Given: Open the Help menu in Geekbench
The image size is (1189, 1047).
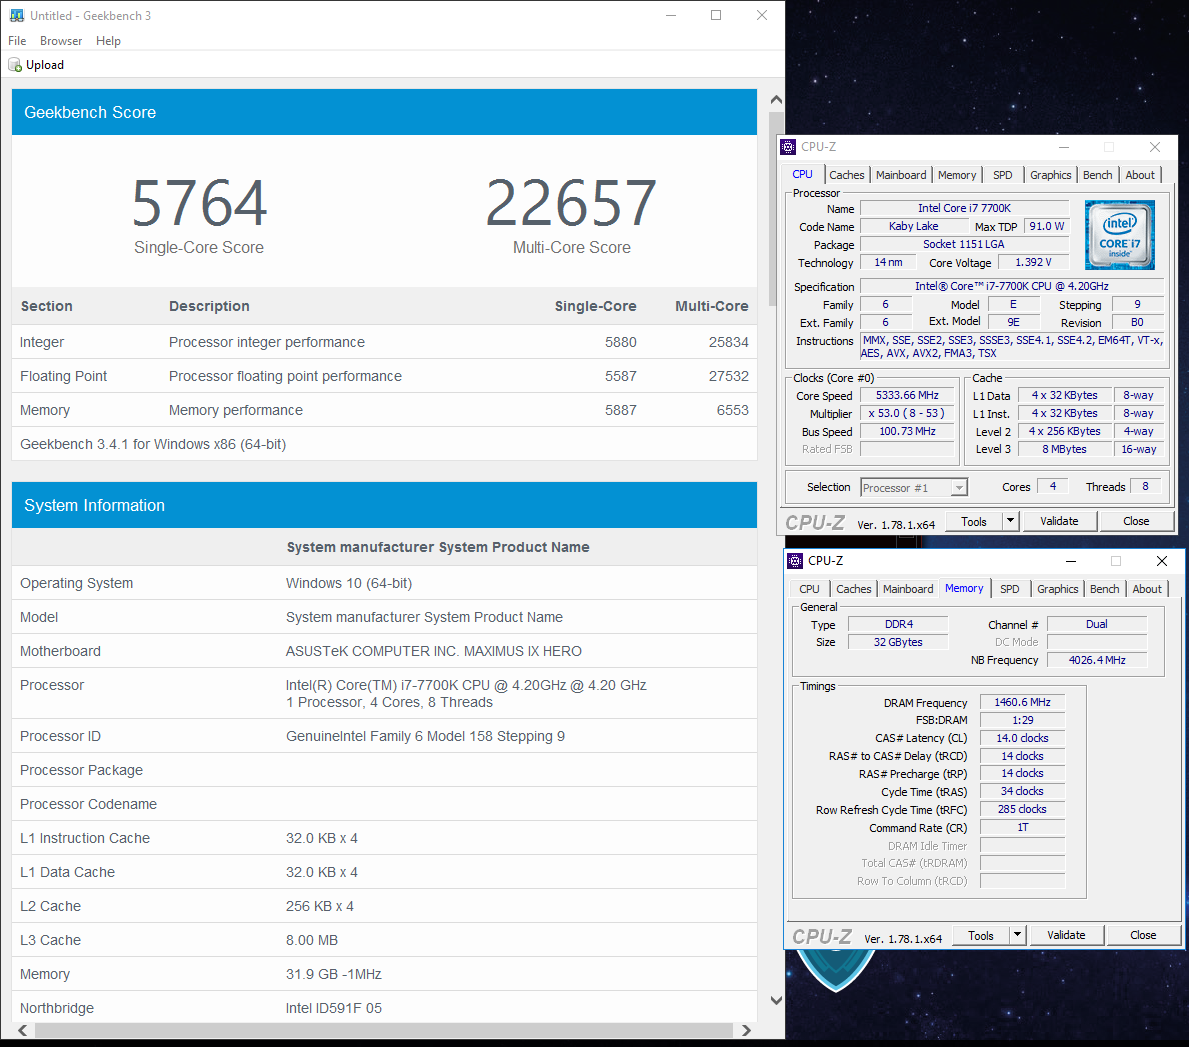Looking at the screenshot, I should coord(108,41).
